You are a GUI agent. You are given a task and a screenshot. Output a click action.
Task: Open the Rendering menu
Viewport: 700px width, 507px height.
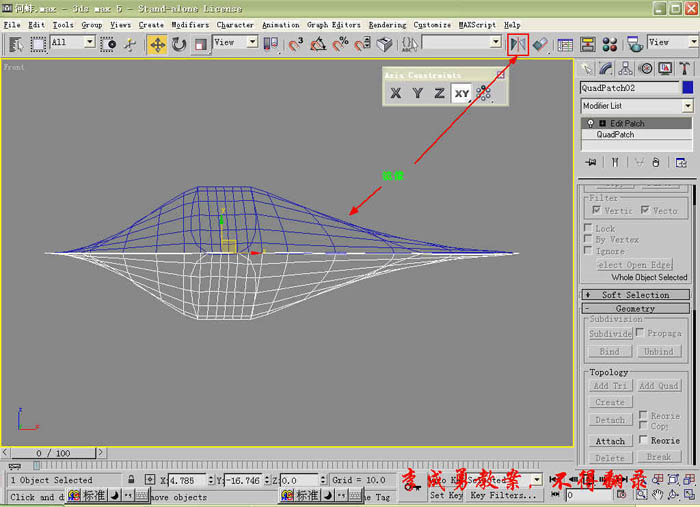click(x=387, y=25)
